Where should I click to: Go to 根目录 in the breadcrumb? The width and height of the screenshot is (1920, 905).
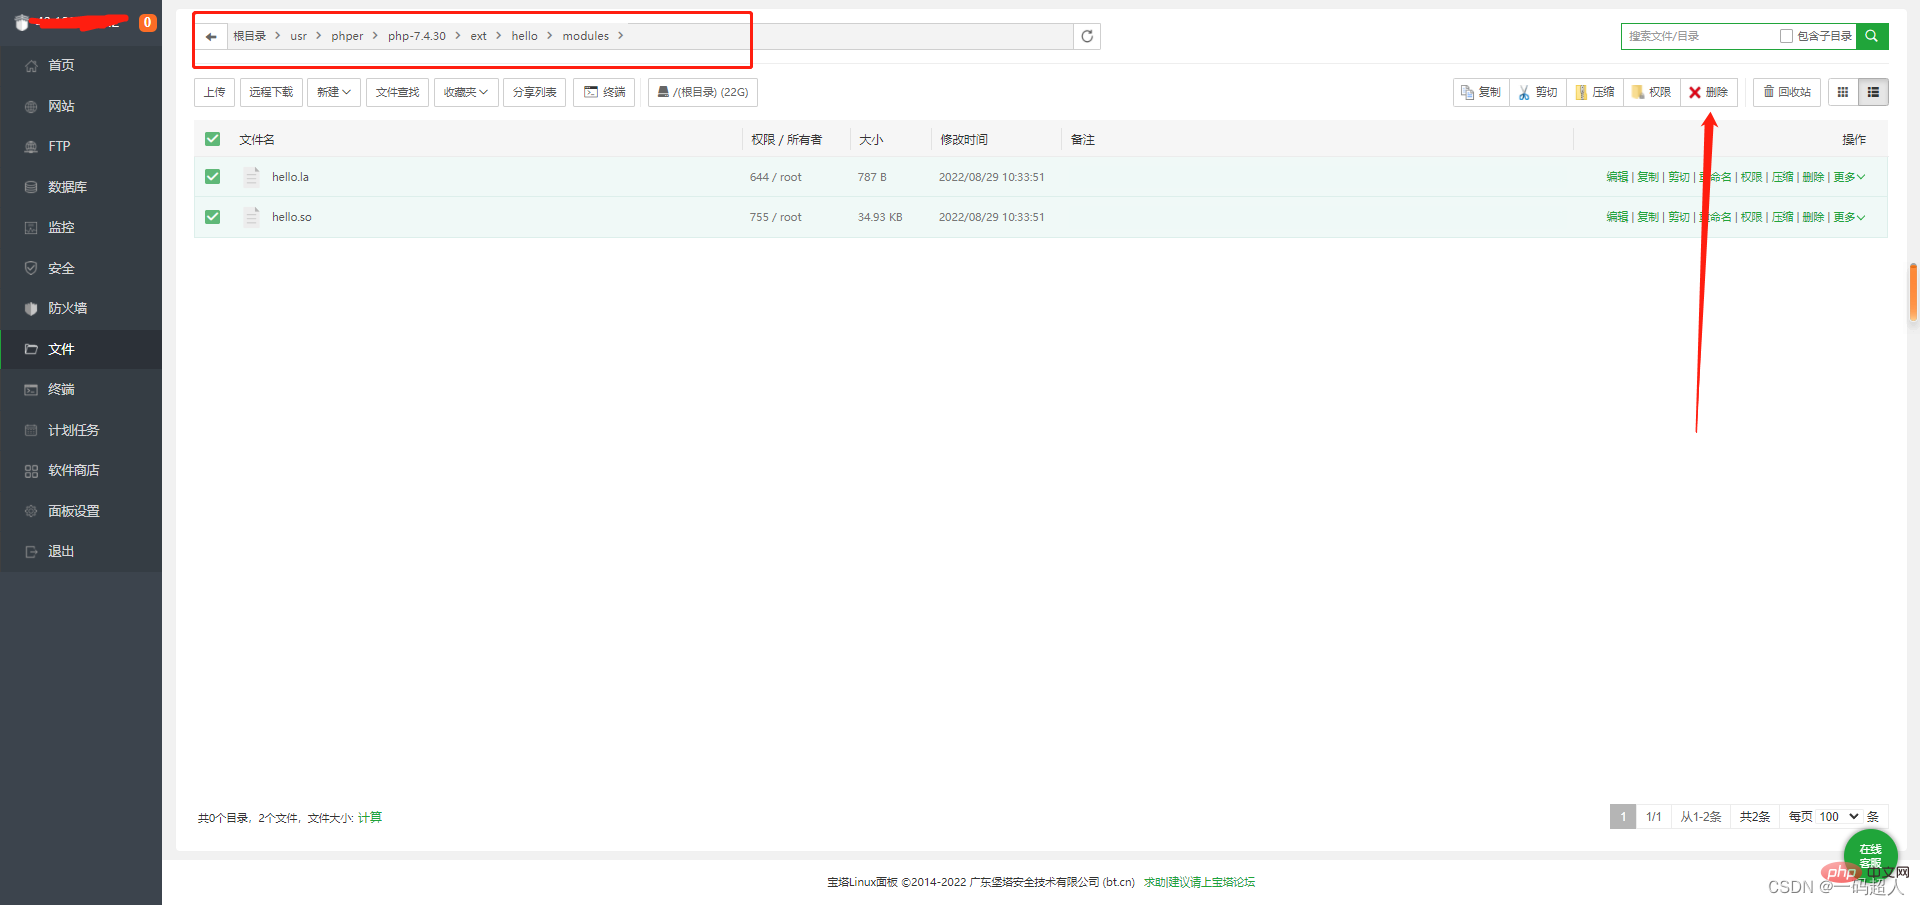click(250, 36)
